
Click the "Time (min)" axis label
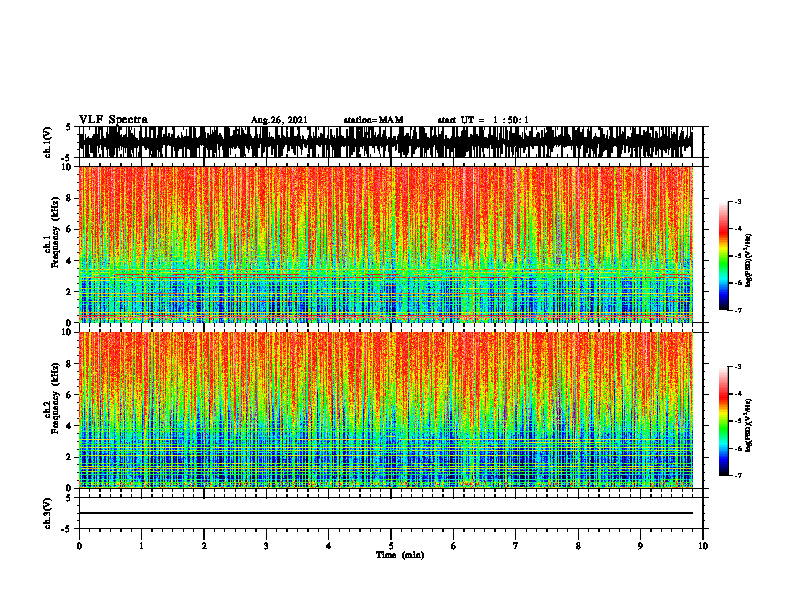pos(400,555)
